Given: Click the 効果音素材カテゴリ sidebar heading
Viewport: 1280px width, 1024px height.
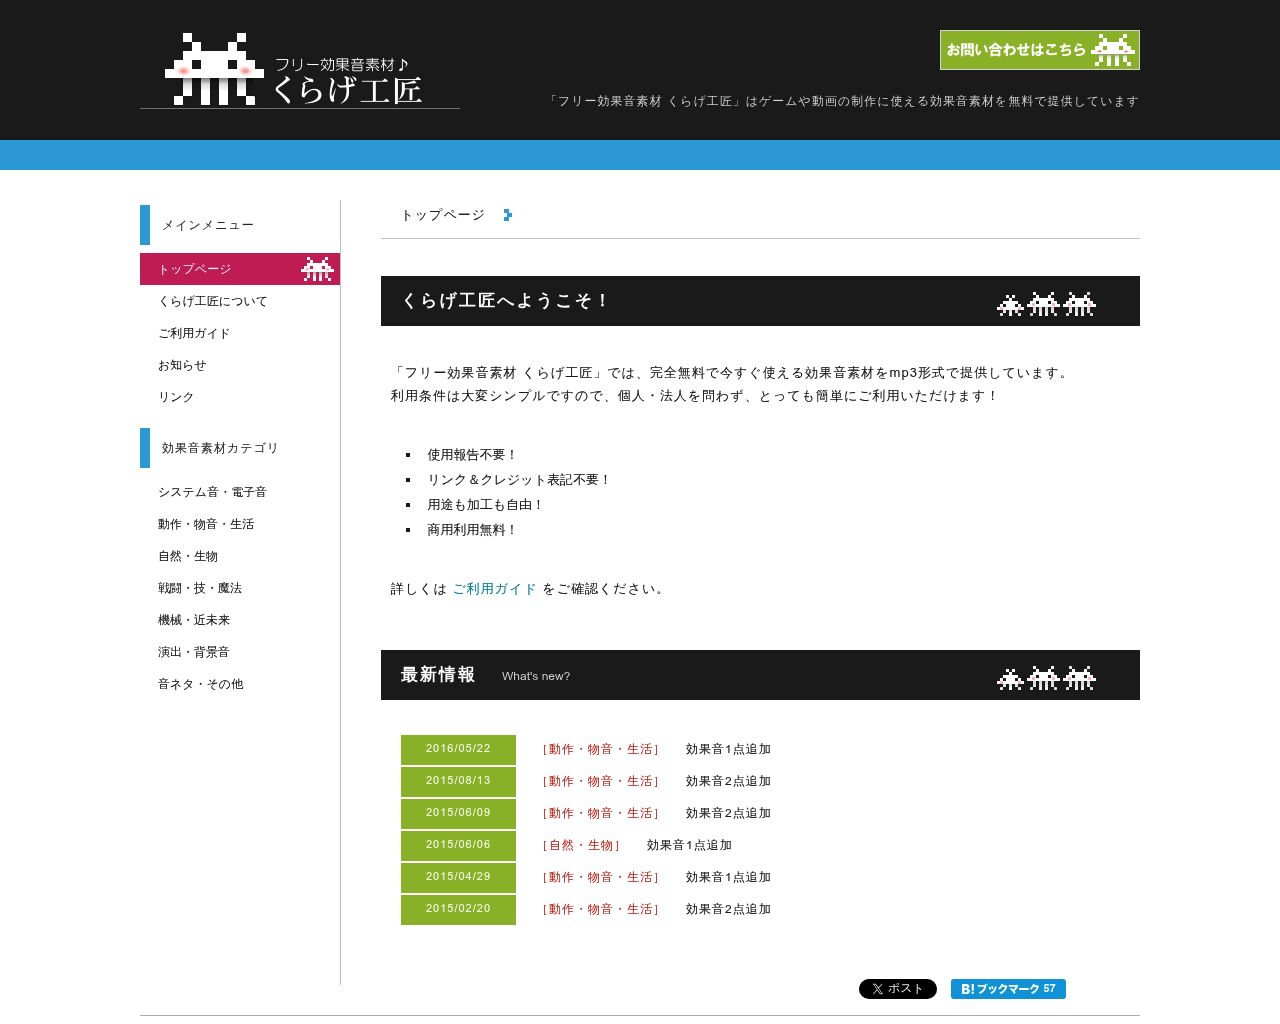Looking at the screenshot, I should tap(220, 448).
